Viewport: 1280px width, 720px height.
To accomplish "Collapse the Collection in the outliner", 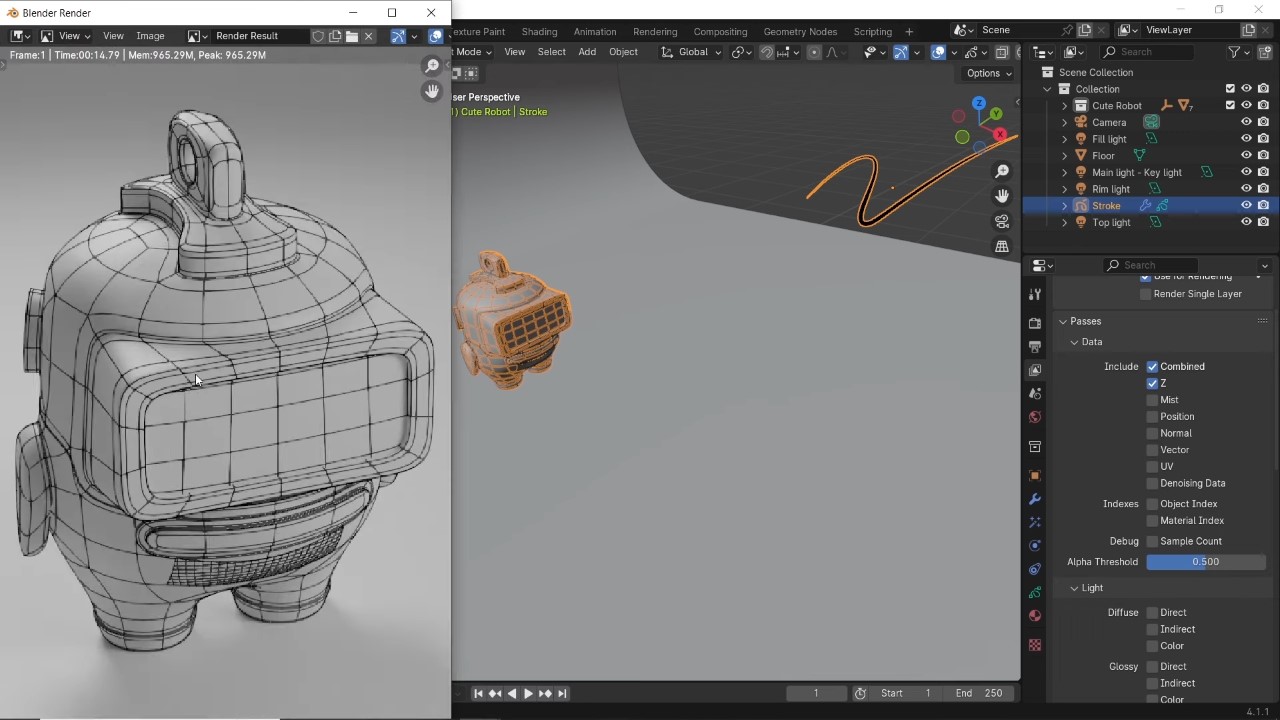I will coord(1047,88).
